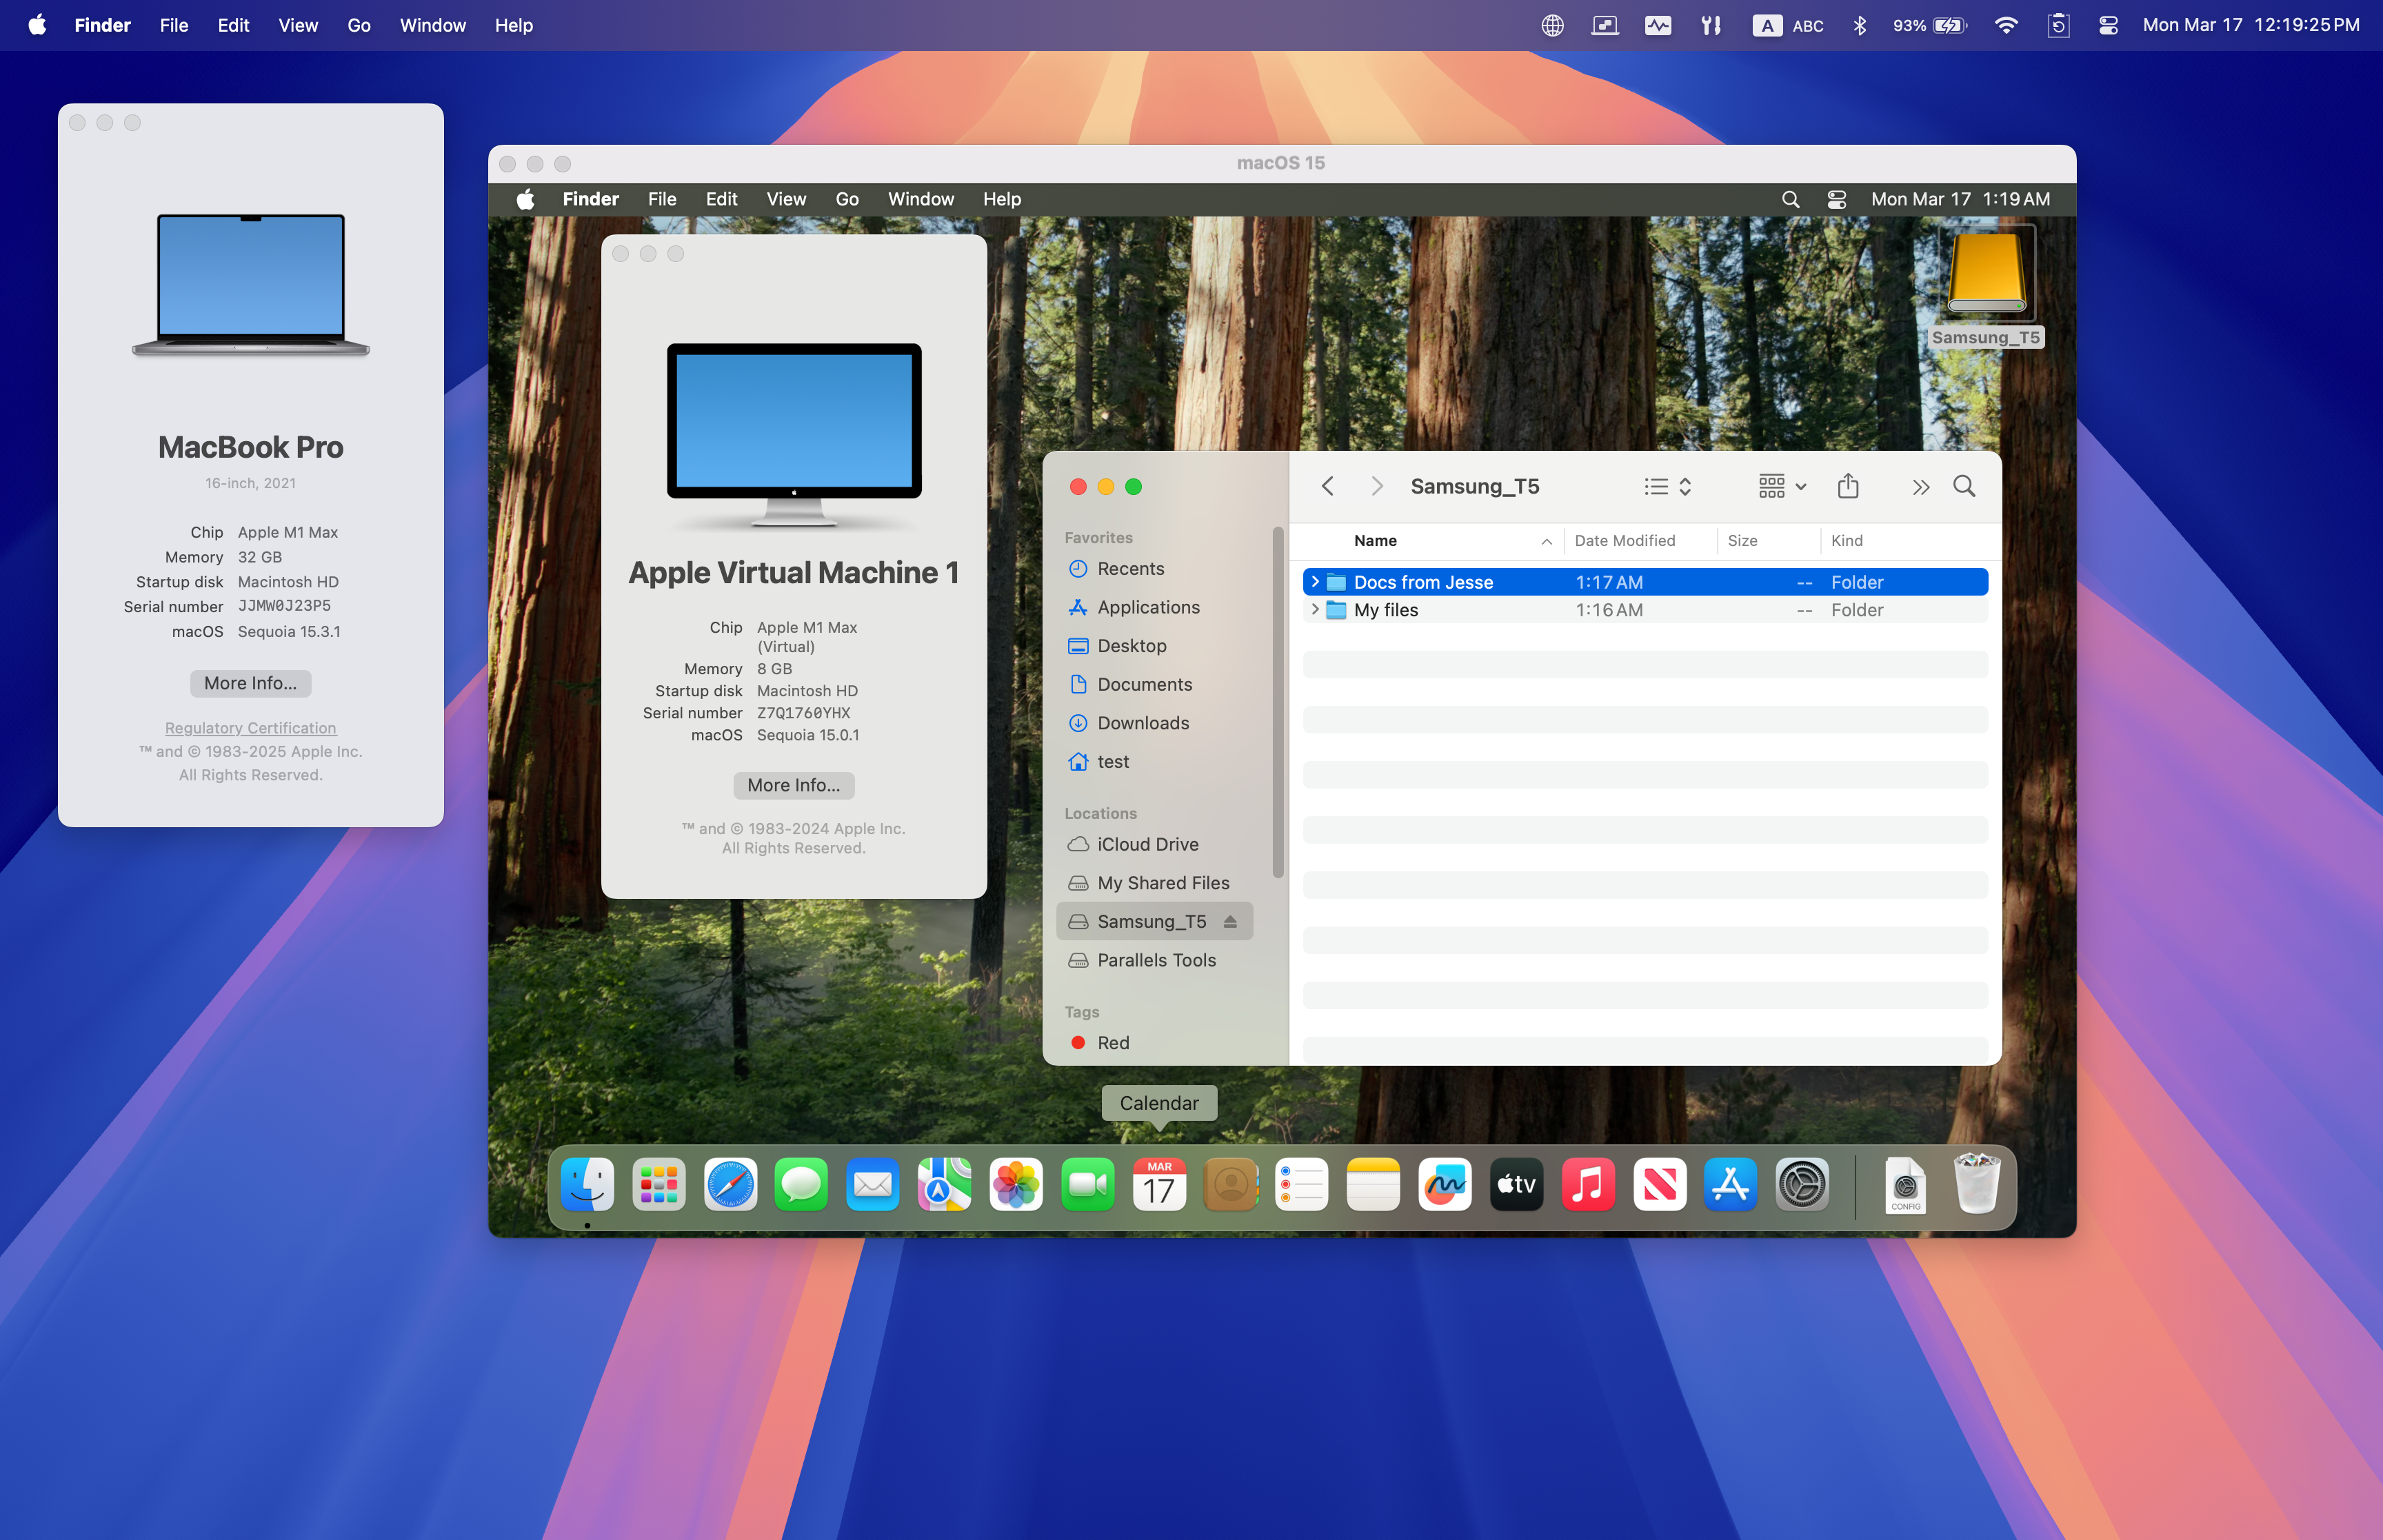Launch System Settings from the Dock
2383x1540 pixels.
1801,1185
